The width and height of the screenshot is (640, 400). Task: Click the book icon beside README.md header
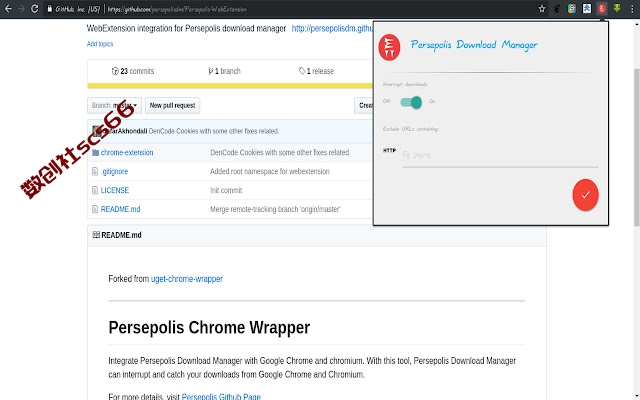96,235
